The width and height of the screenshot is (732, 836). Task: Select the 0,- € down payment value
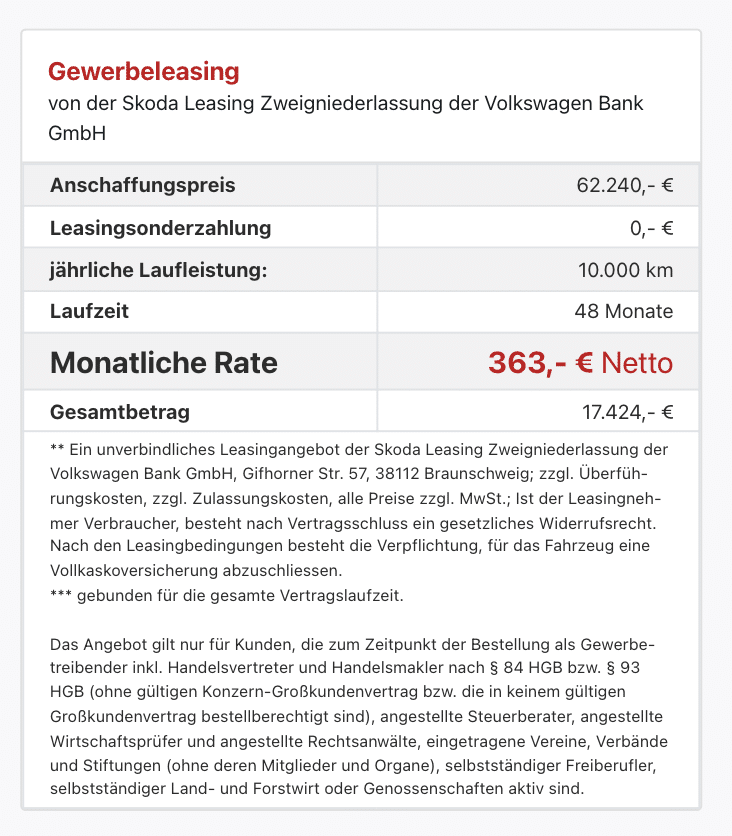[x=651, y=228]
